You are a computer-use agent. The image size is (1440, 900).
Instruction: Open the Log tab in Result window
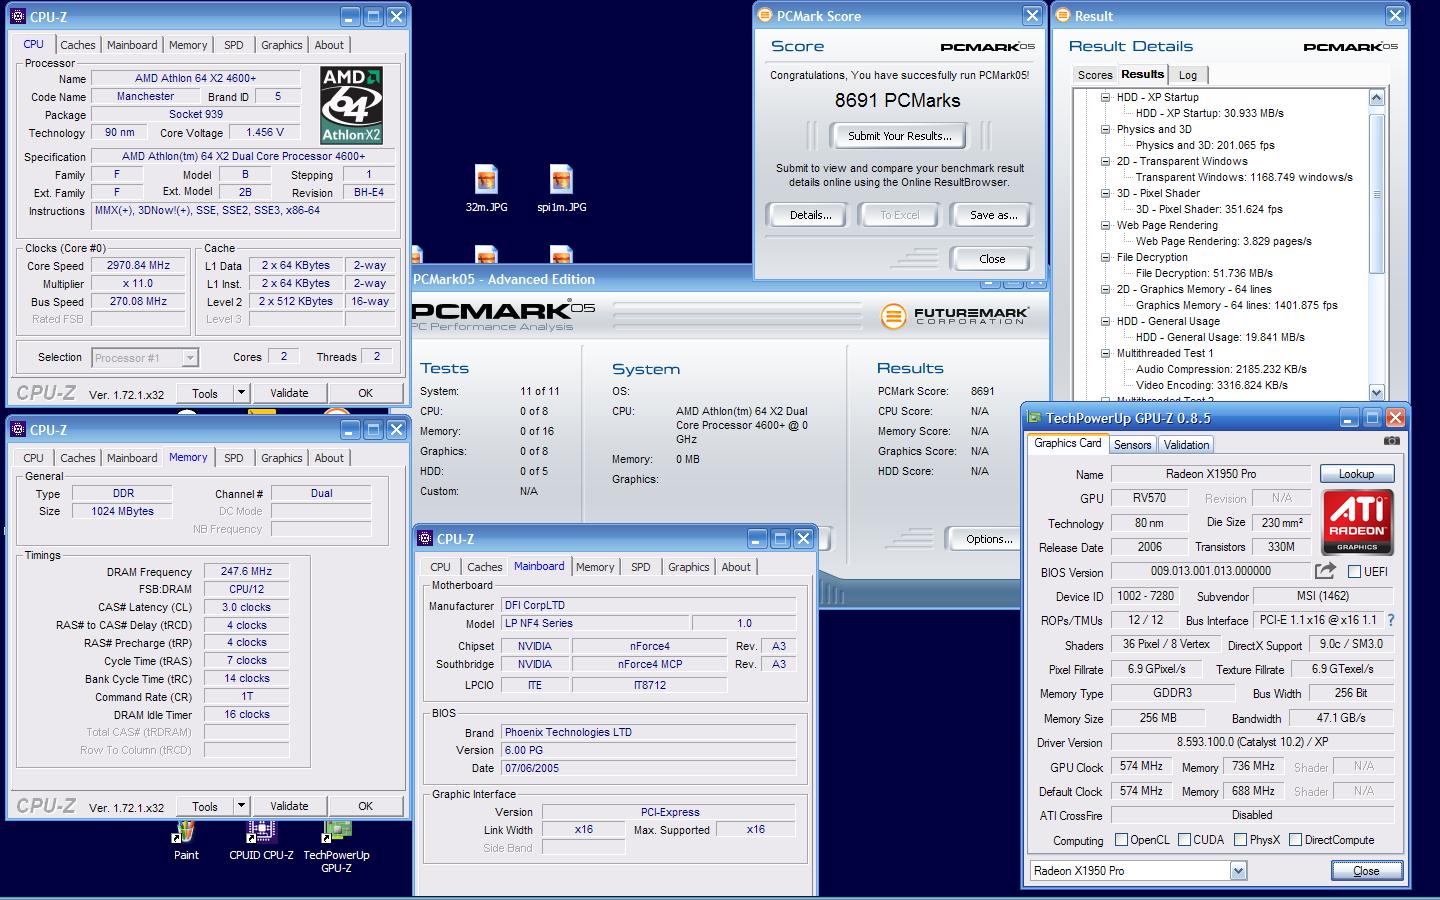[1188, 75]
